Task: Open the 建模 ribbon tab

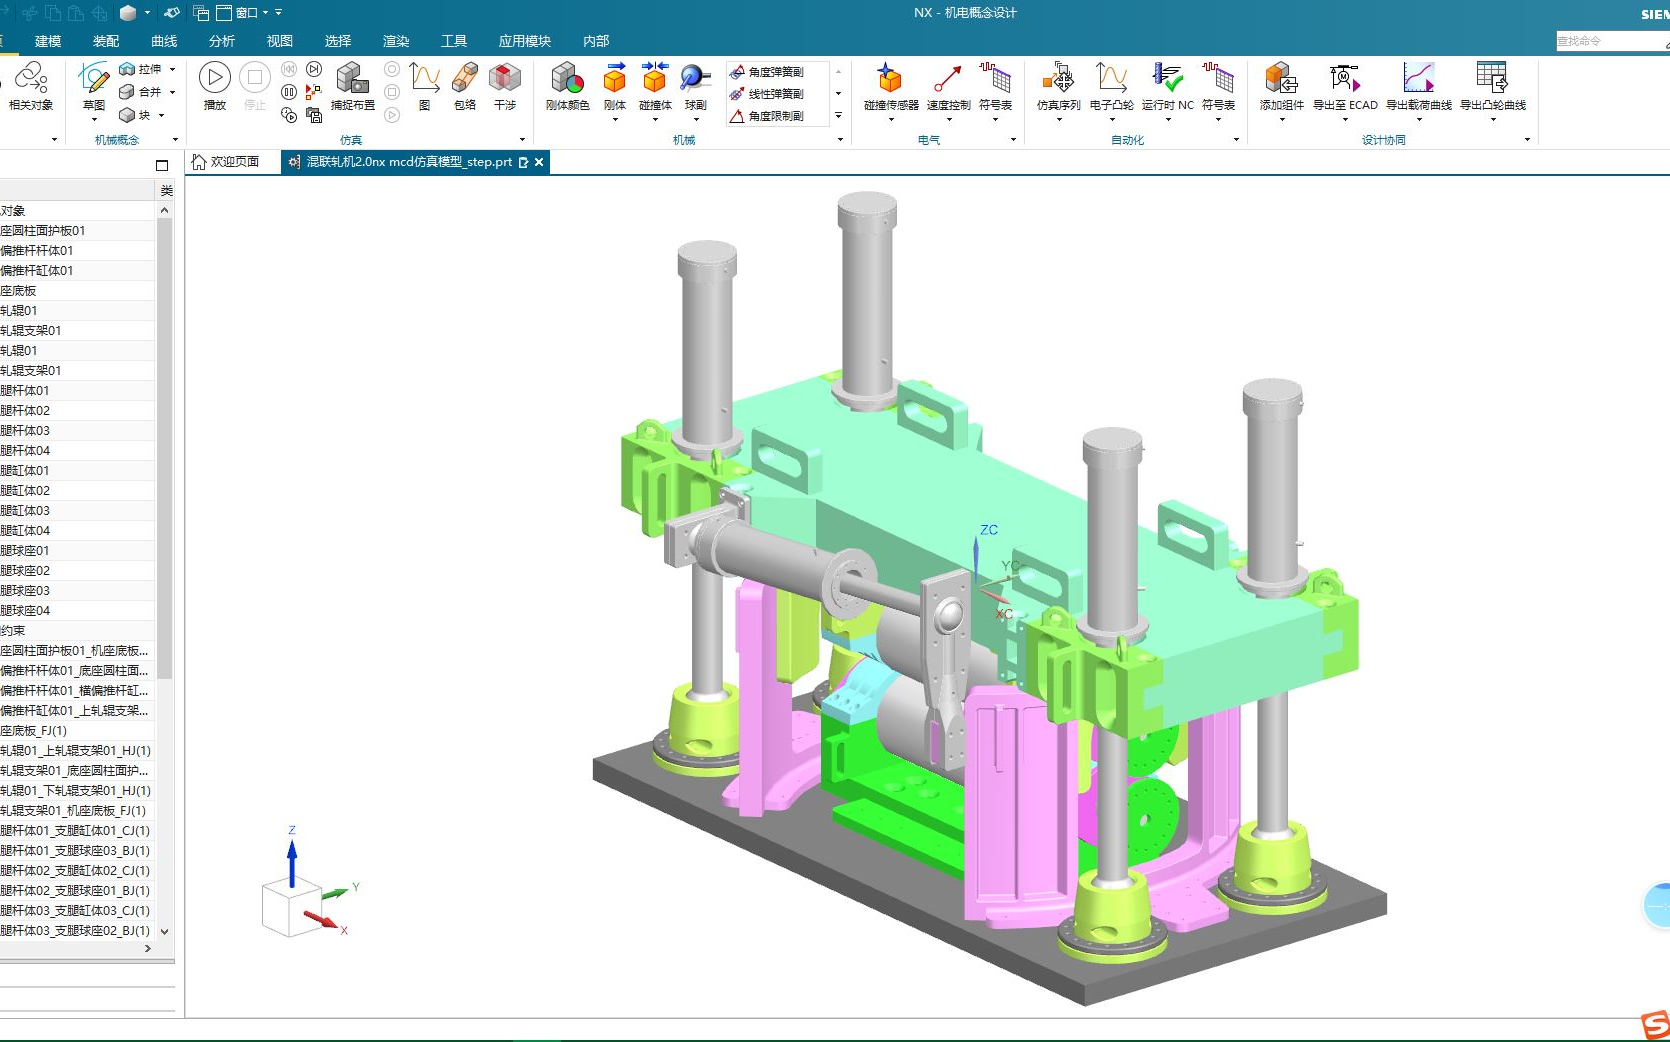Action: click(x=48, y=41)
